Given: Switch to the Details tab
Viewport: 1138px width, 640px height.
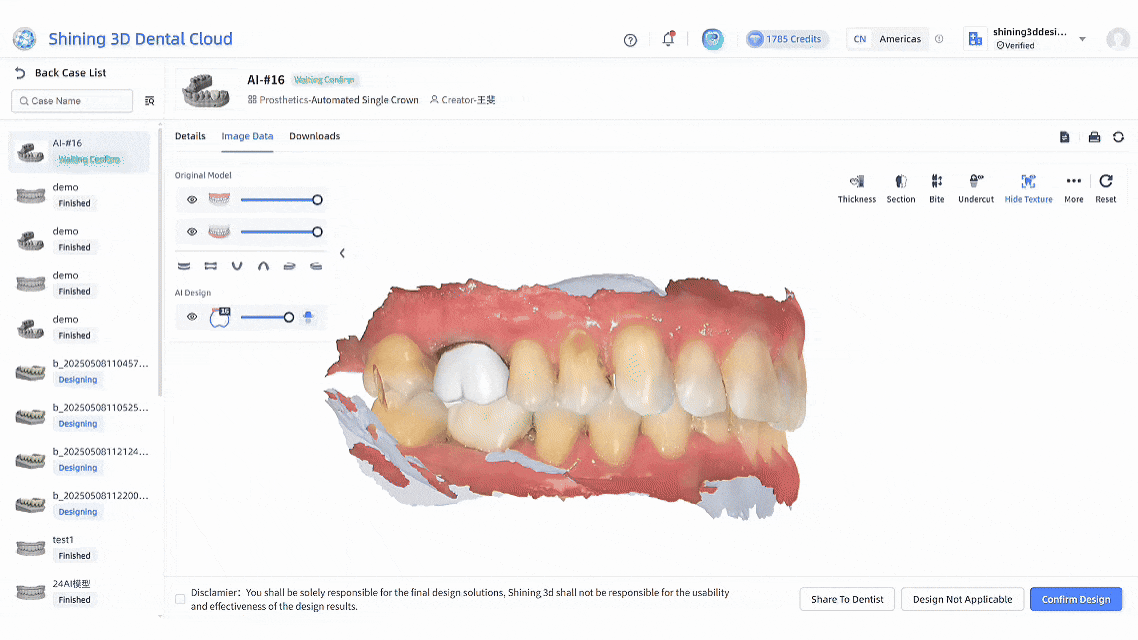Looking at the screenshot, I should click(x=190, y=136).
